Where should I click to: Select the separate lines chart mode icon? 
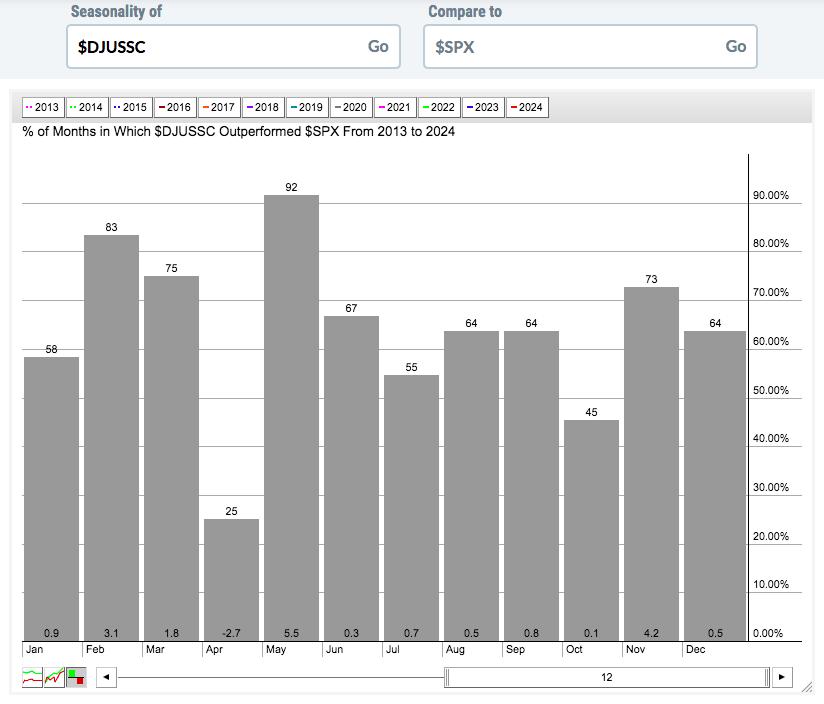click(32, 677)
